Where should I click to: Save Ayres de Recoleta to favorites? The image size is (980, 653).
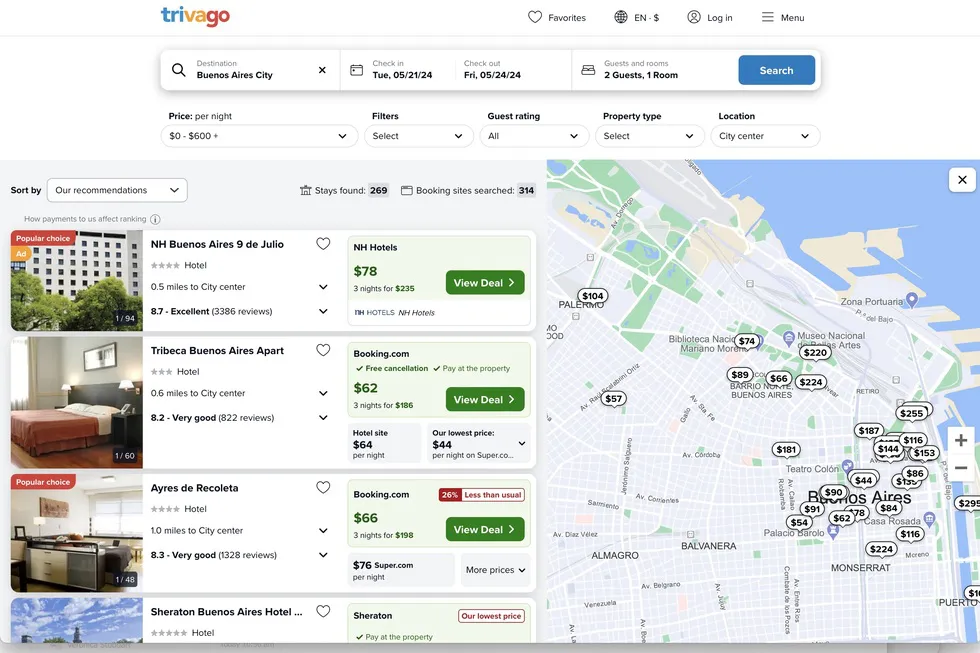[323, 488]
